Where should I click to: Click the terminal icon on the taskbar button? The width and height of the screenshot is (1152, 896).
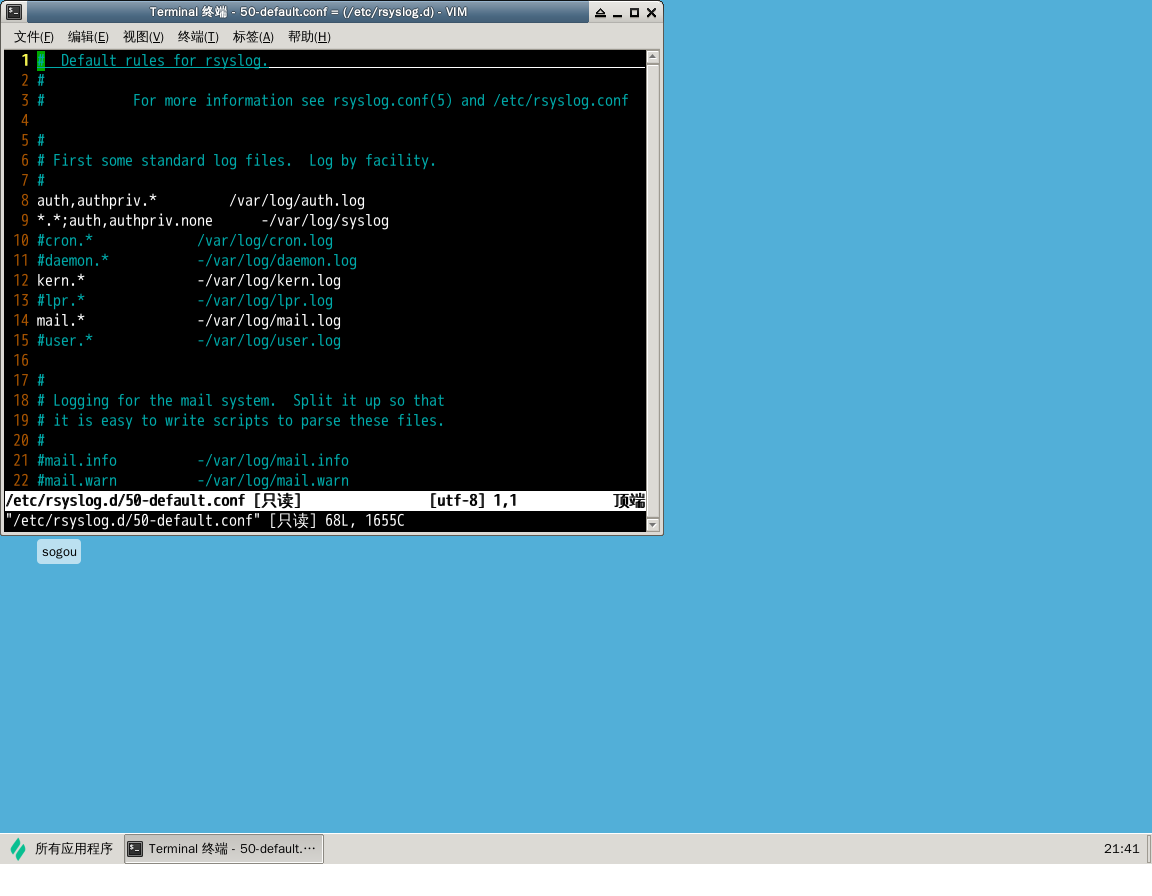136,849
